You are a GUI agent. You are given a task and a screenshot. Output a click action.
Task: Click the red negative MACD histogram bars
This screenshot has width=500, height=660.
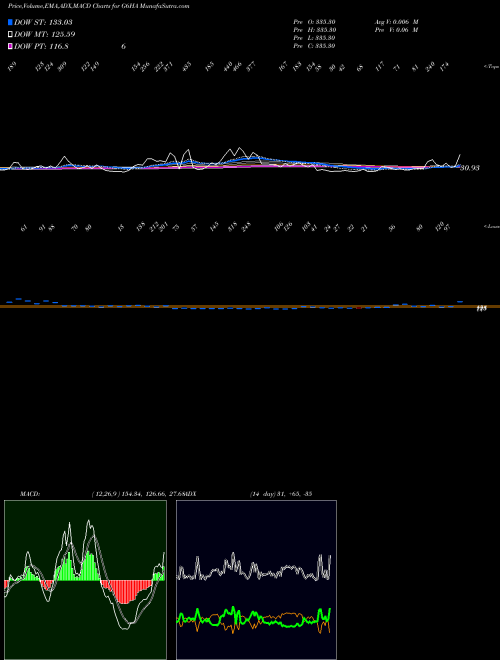pyautogui.click(x=127, y=591)
